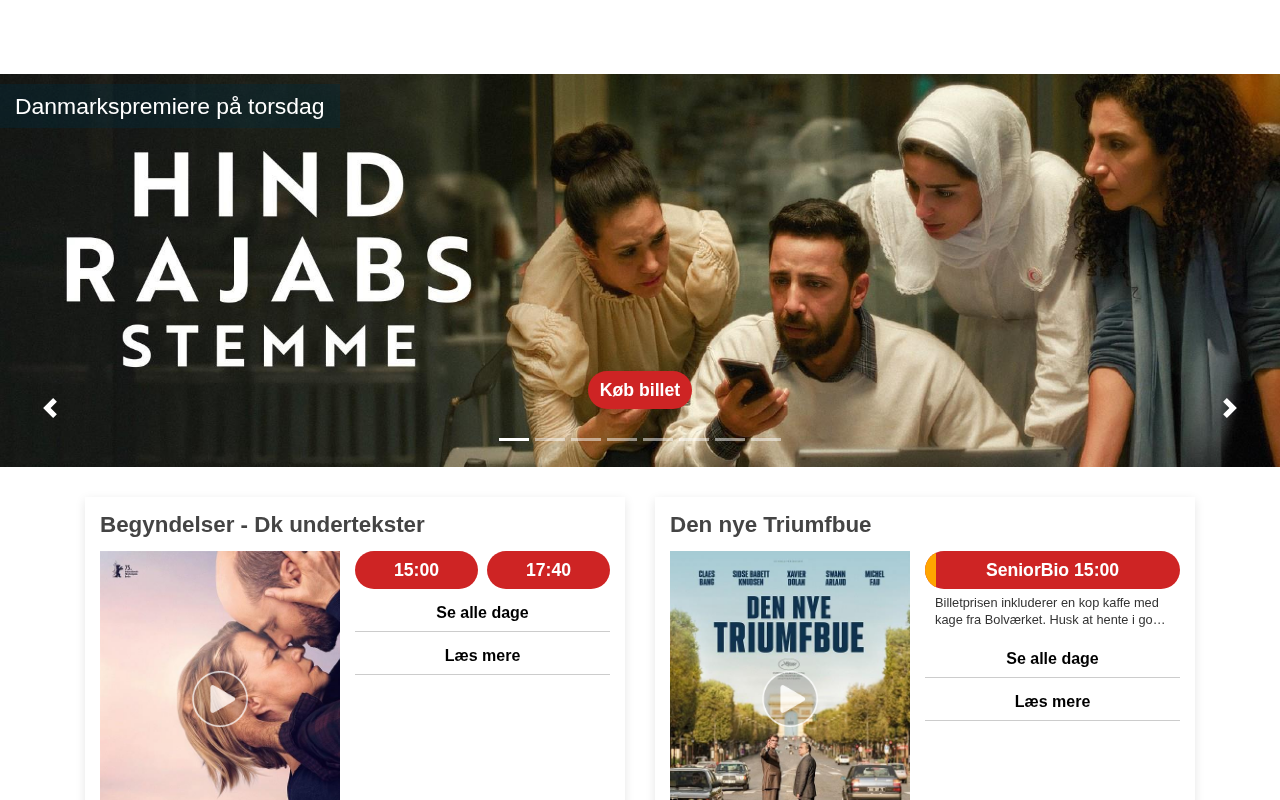The width and height of the screenshot is (1280, 800).
Task: Open Læs mere for Den nye Triumfbue
Action: pos(1052,702)
